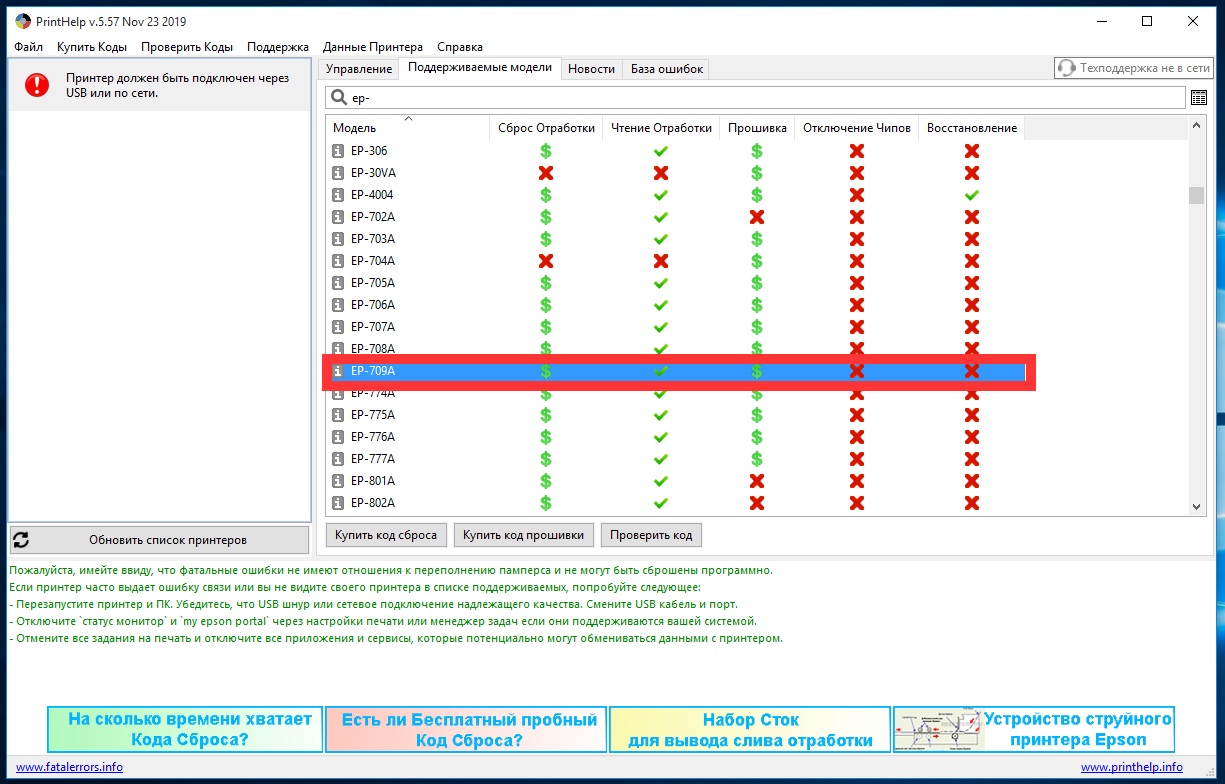The height and width of the screenshot is (784, 1225).
Task: Open www.printhelp.info link
Action: point(1131,767)
